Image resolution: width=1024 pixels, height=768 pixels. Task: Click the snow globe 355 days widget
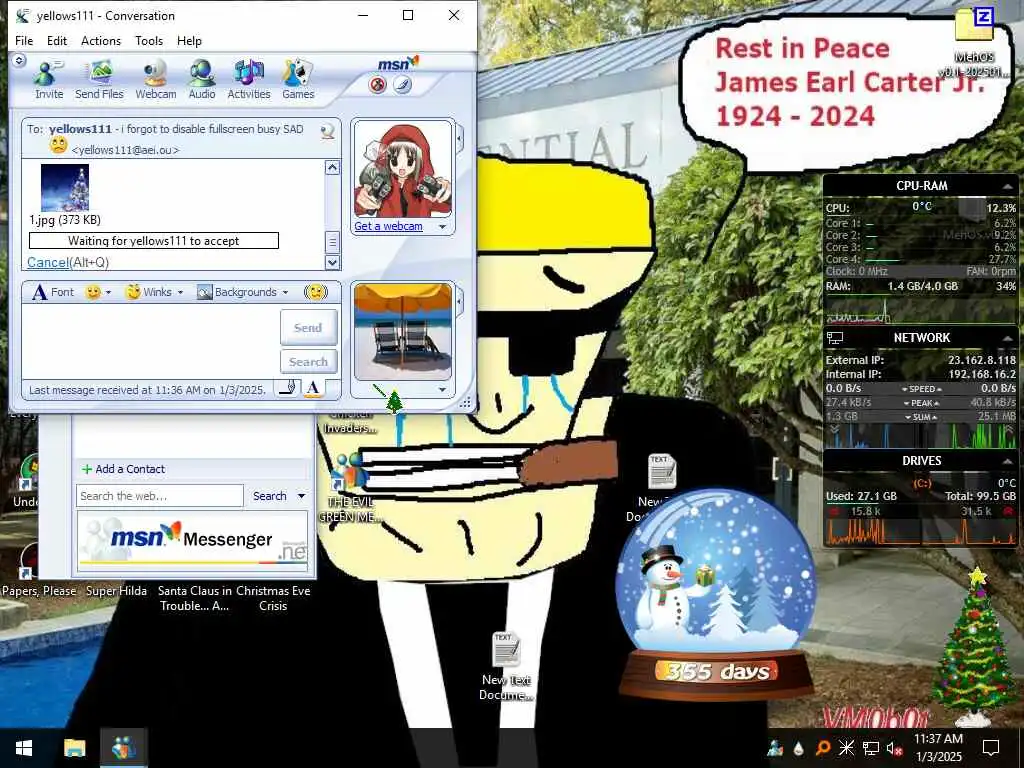tap(716, 594)
